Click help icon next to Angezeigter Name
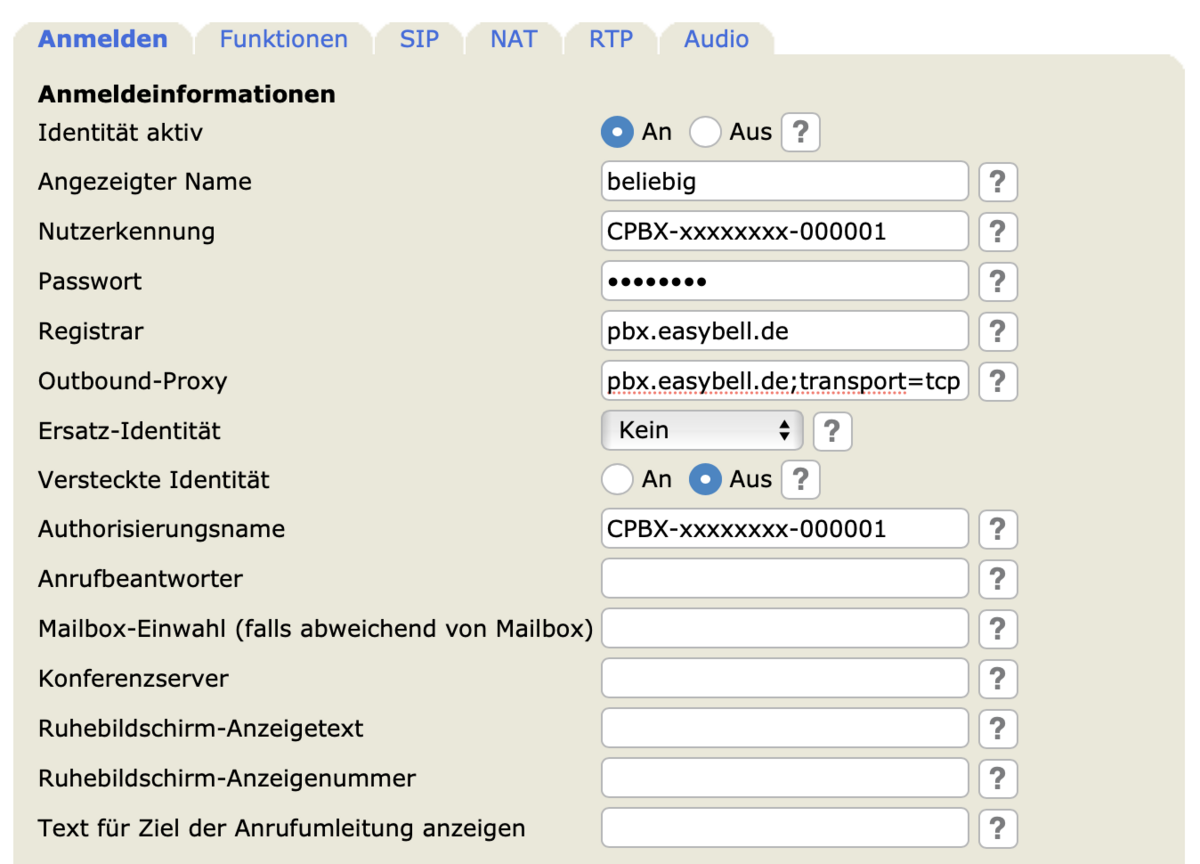Image resolution: width=1200 pixels, height=864 pixels. coord(997,182)
